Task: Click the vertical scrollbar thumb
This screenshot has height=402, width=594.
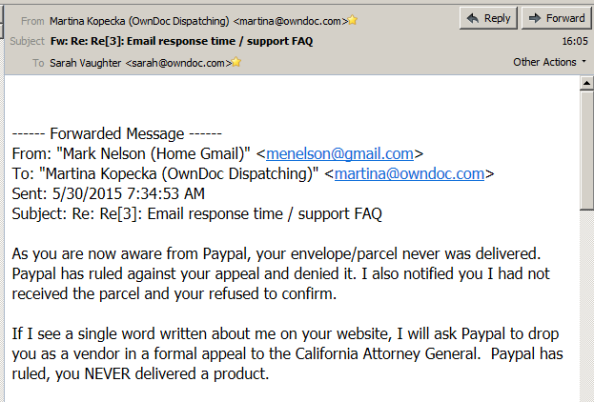Action: [x=587, y=150]
